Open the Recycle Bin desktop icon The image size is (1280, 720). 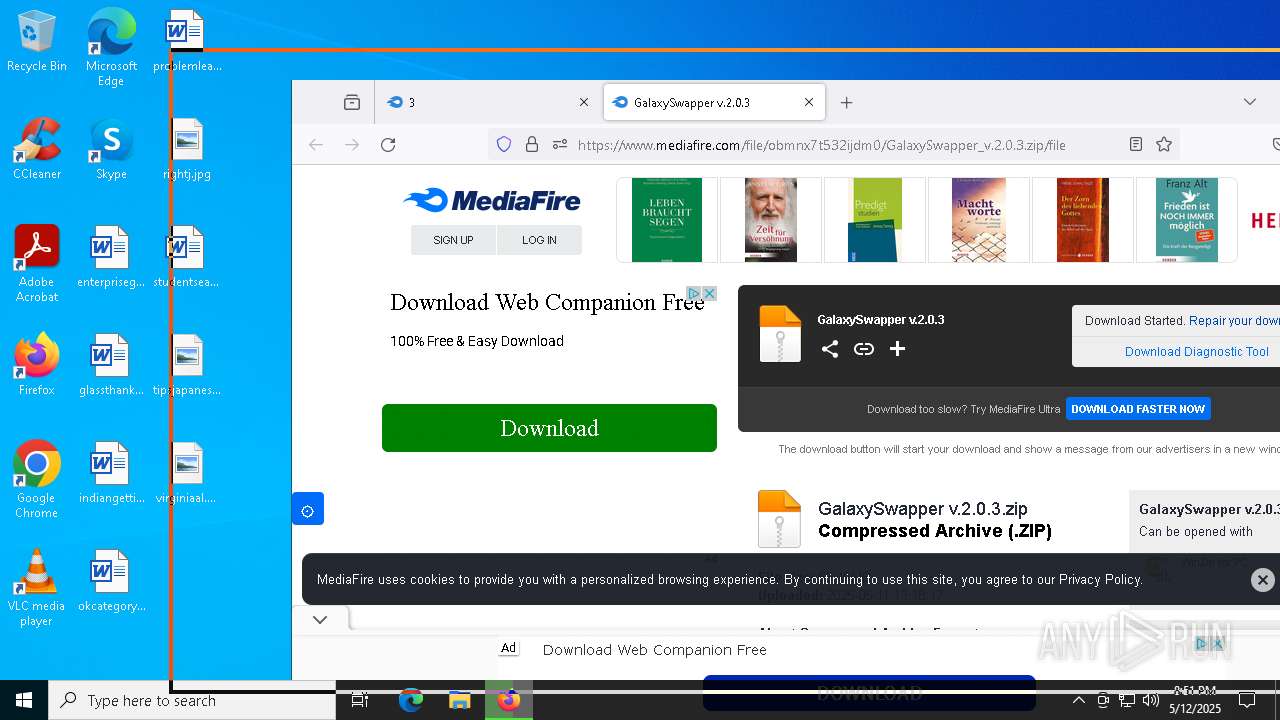(x=37, y=42)
